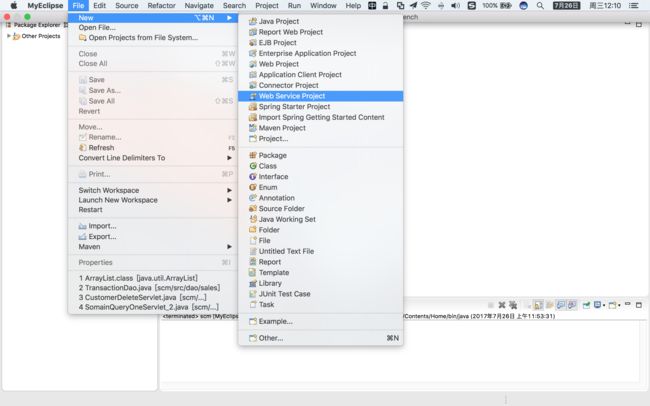Viewport: 650px width, 406px height.
Task: Click Restart in File menu
Action: coord(153,210)
